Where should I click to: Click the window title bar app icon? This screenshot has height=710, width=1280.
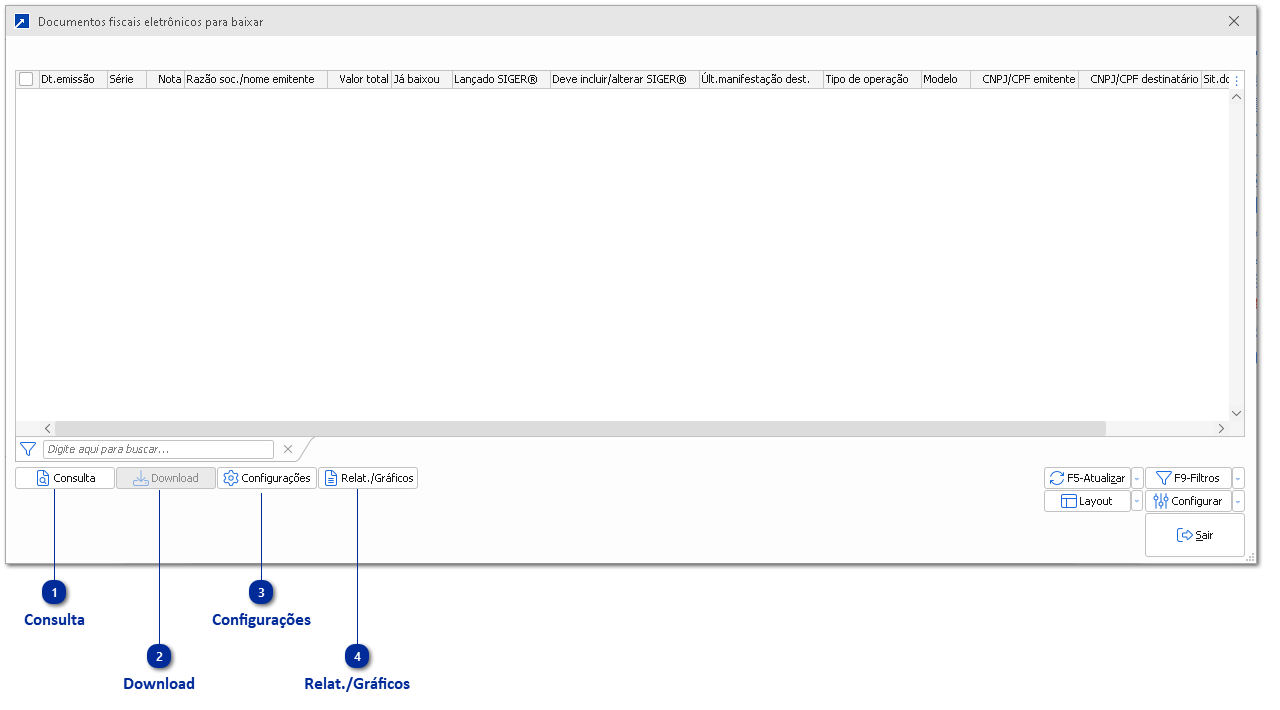[22, 21]
